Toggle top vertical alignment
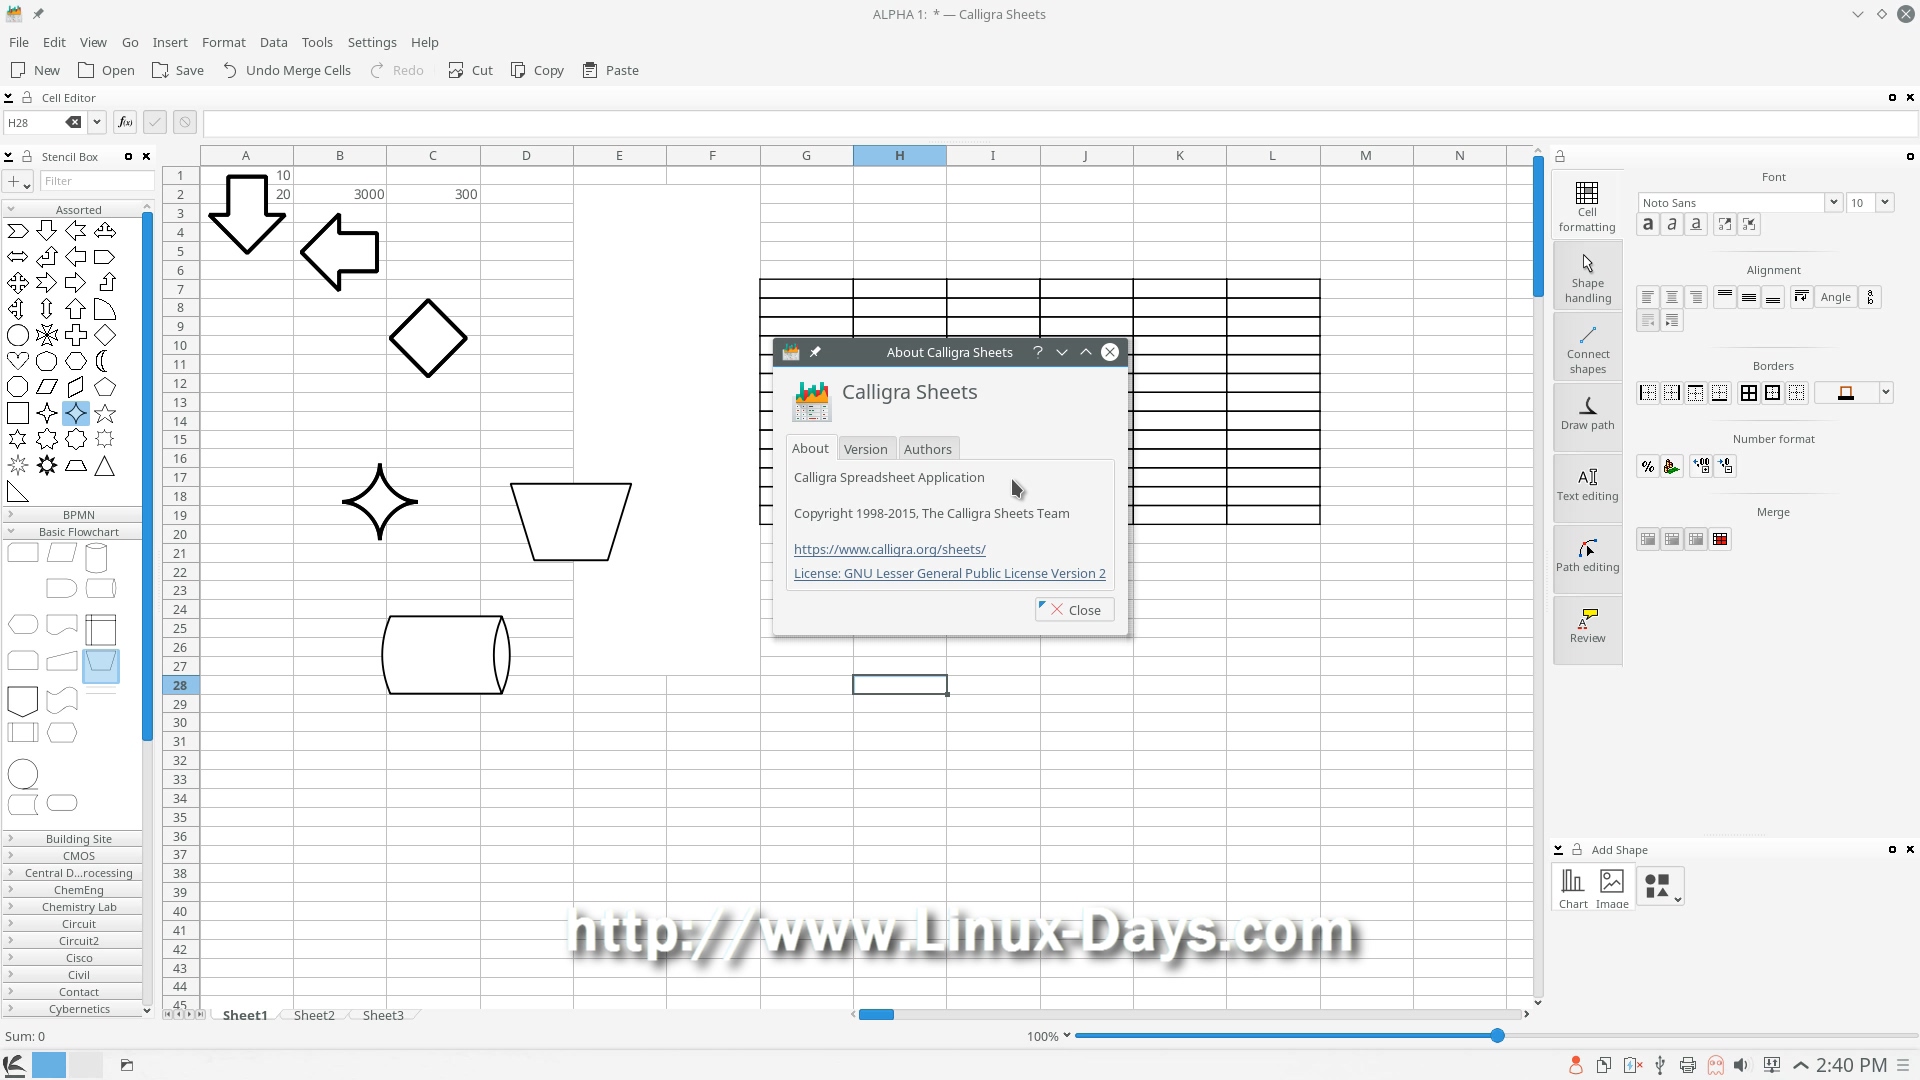 [x=1725, y=297]
